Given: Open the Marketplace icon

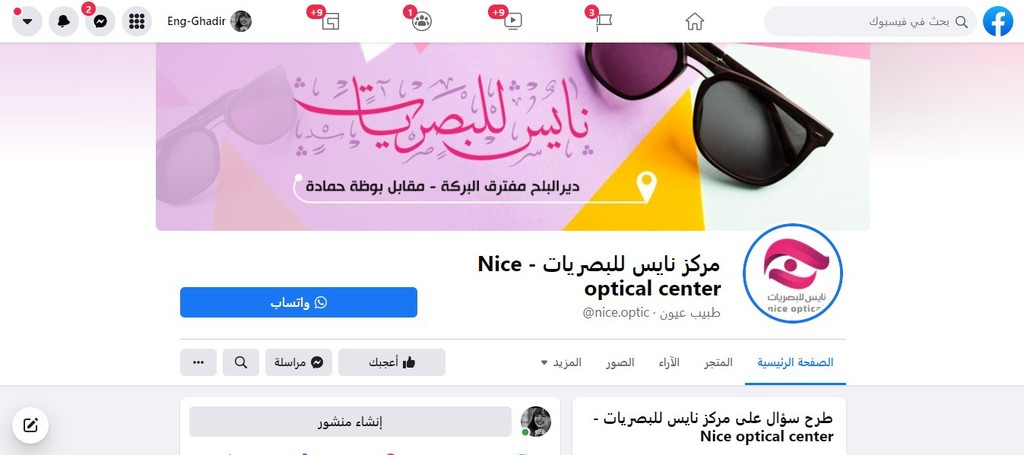Looking at the screenshot, I should tap(331, 22).
